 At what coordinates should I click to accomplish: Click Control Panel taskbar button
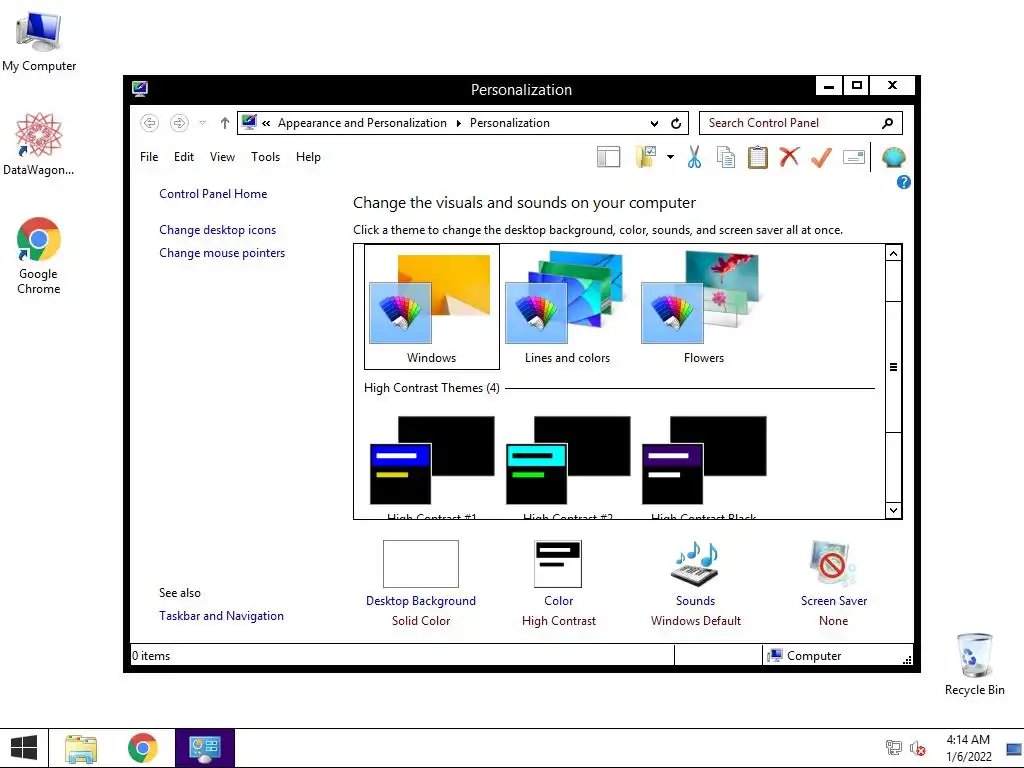click(x=205, y=748)
